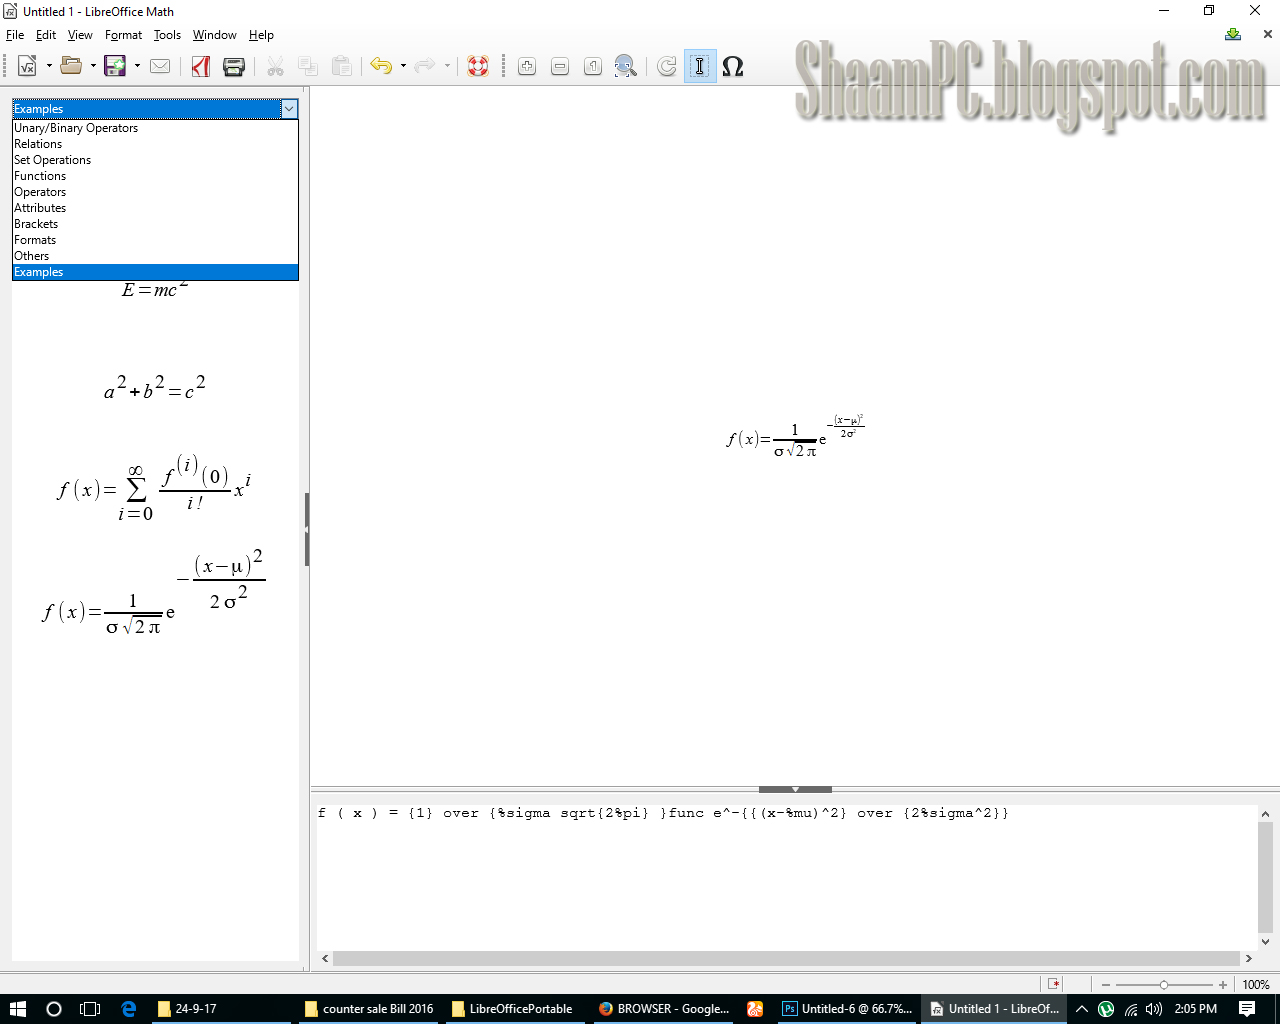Open the Redo history dropdown arrow
The image size is (1280, 1024).
click(447, 66)
